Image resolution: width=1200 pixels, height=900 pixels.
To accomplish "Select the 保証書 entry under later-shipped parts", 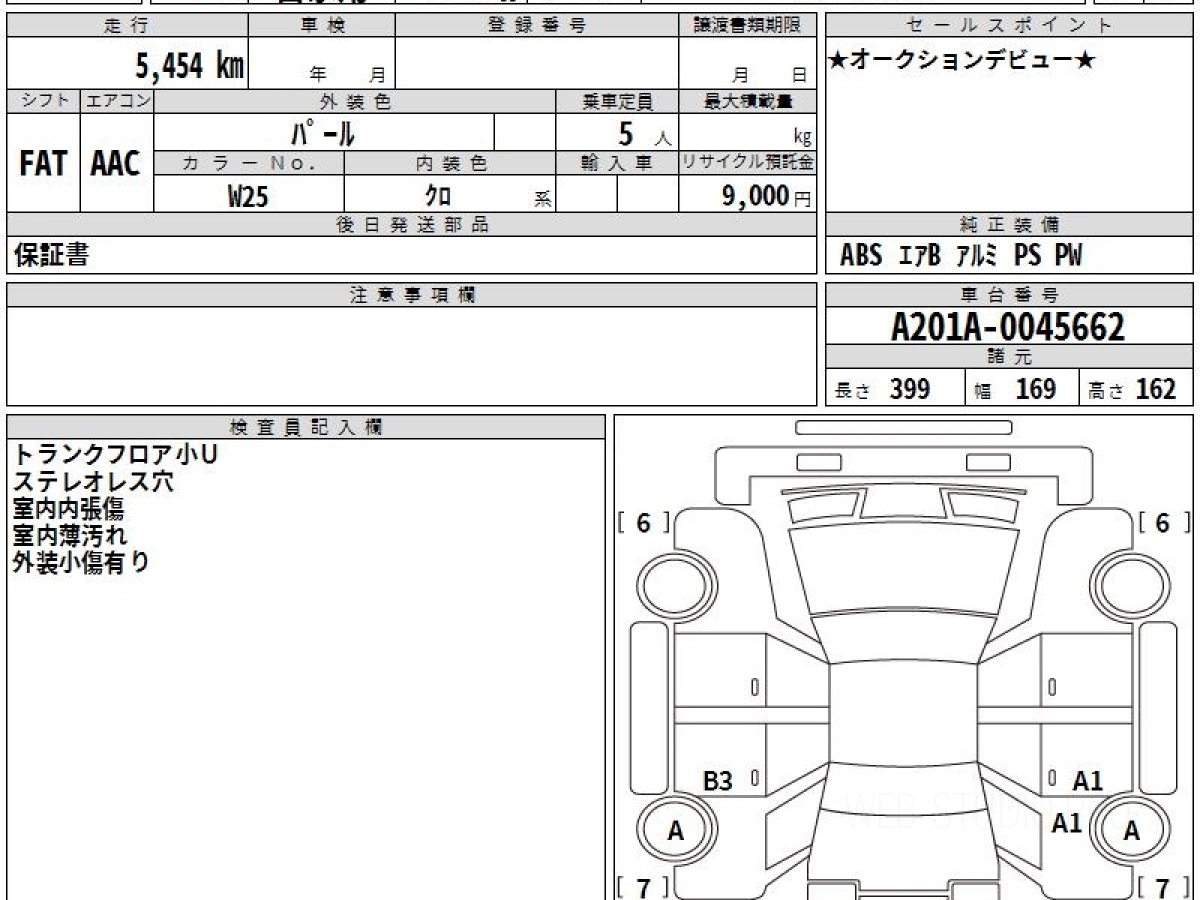I will pos(51,256).
